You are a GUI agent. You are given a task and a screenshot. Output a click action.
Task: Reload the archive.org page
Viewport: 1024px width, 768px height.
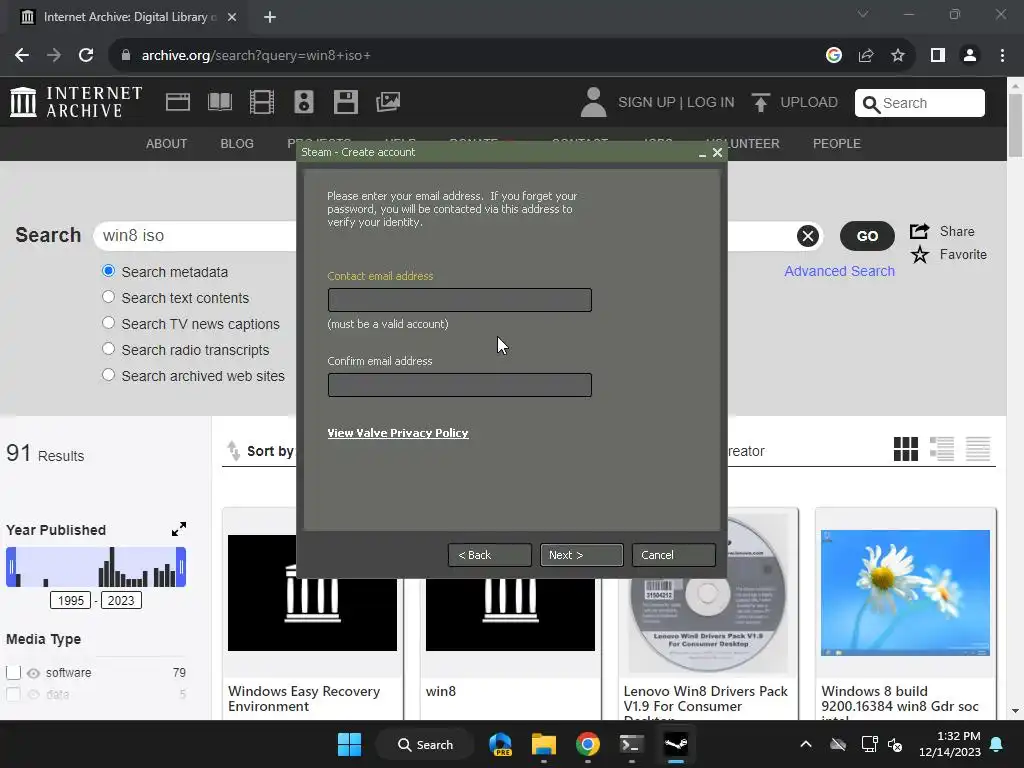86,56
